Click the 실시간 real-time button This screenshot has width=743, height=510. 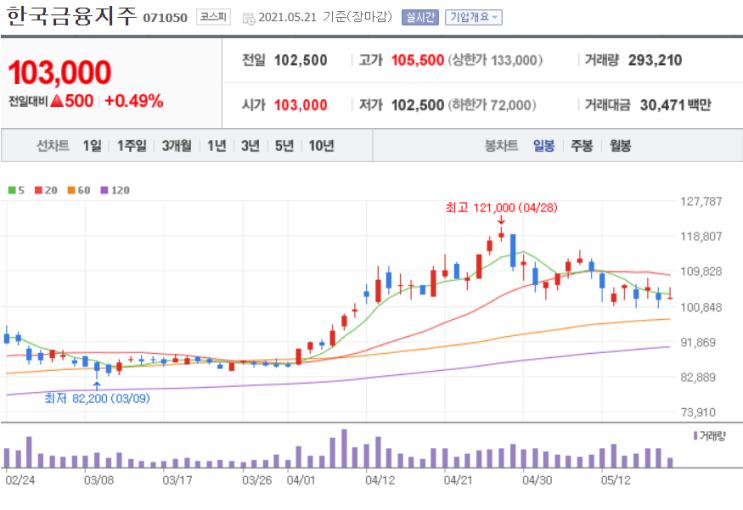(x=420, y=18)
